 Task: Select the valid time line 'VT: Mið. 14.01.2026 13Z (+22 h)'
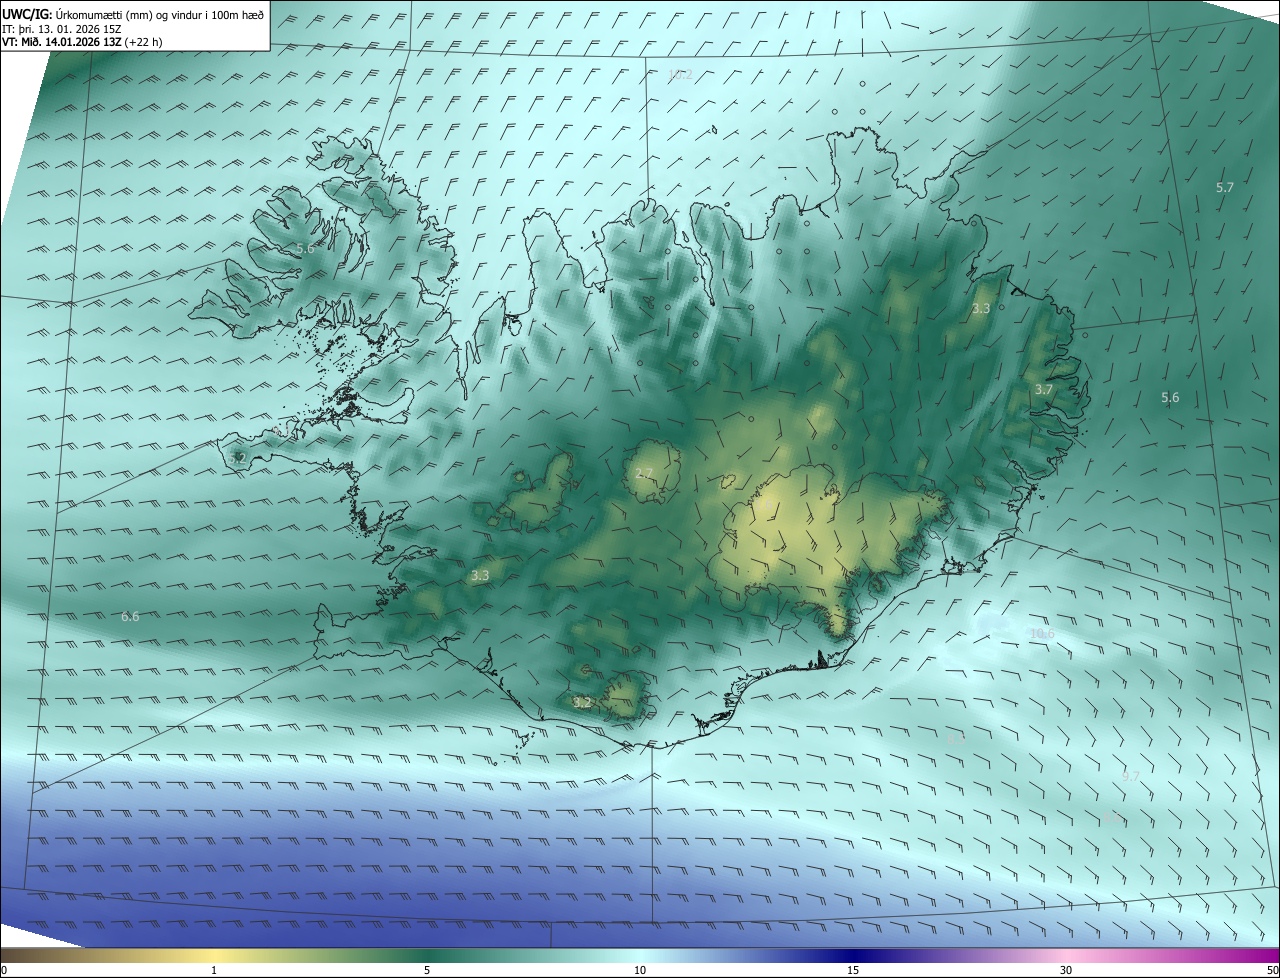coord(82,42)
